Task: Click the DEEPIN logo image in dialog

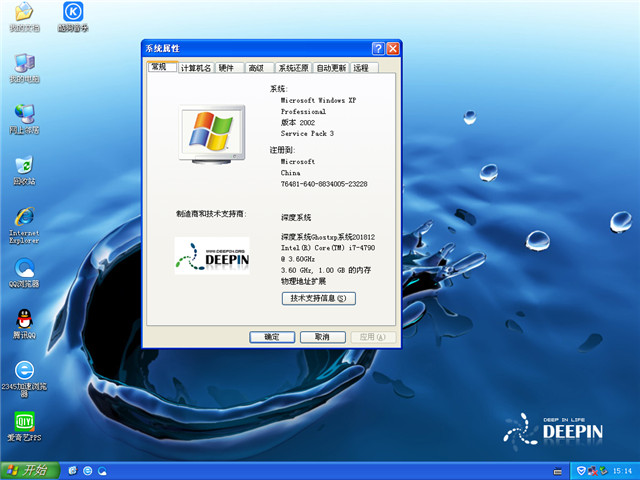Action: (x=212, y=256)
